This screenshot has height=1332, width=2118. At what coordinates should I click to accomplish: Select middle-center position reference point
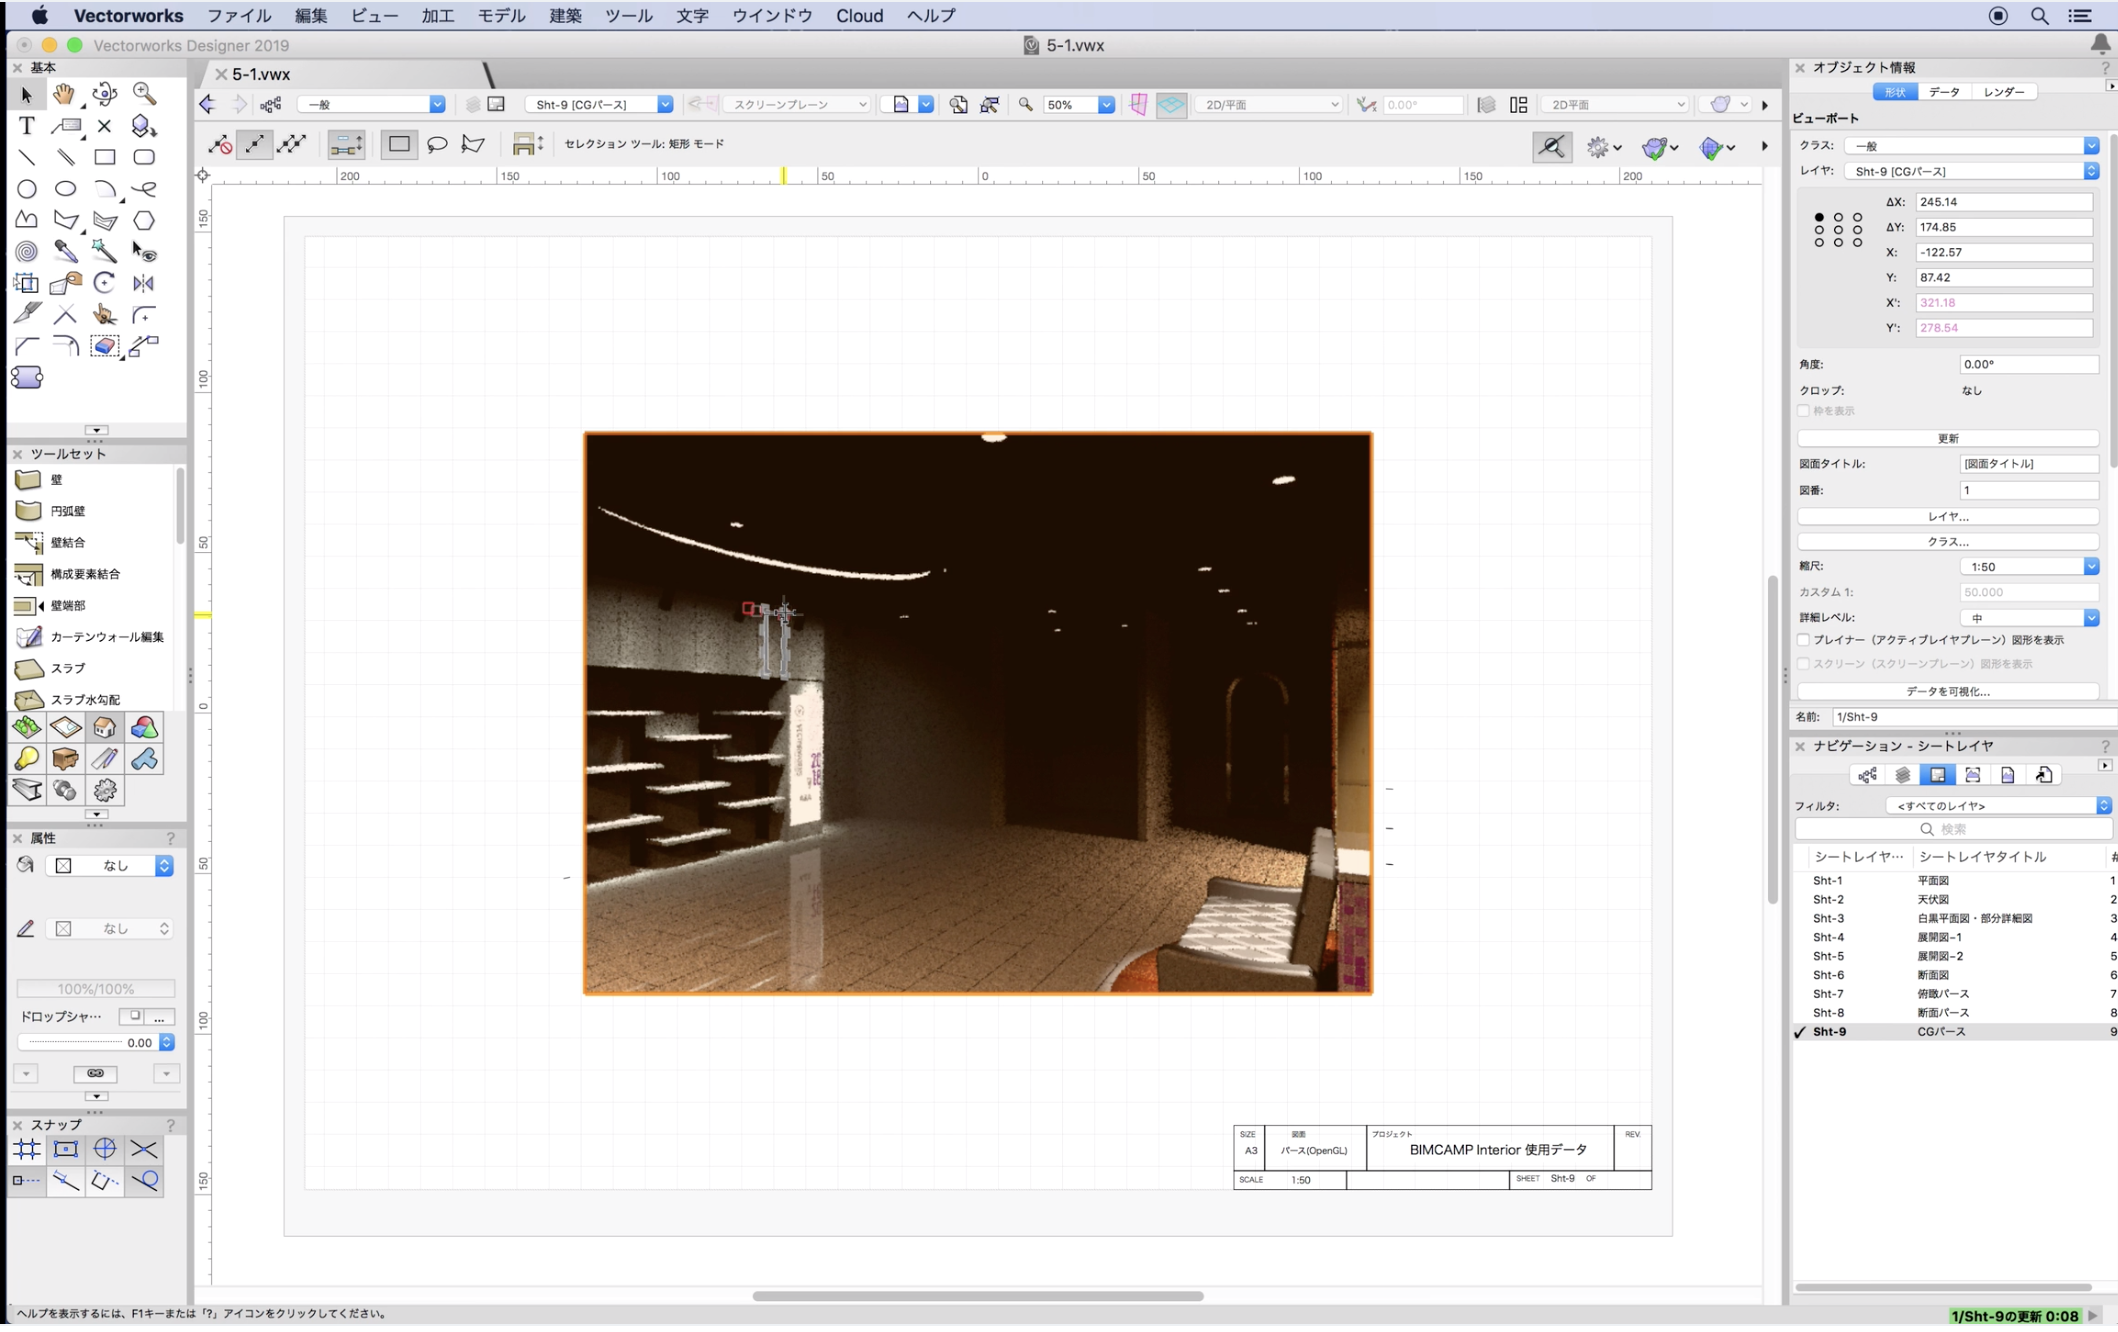(x=1838, y=230)
